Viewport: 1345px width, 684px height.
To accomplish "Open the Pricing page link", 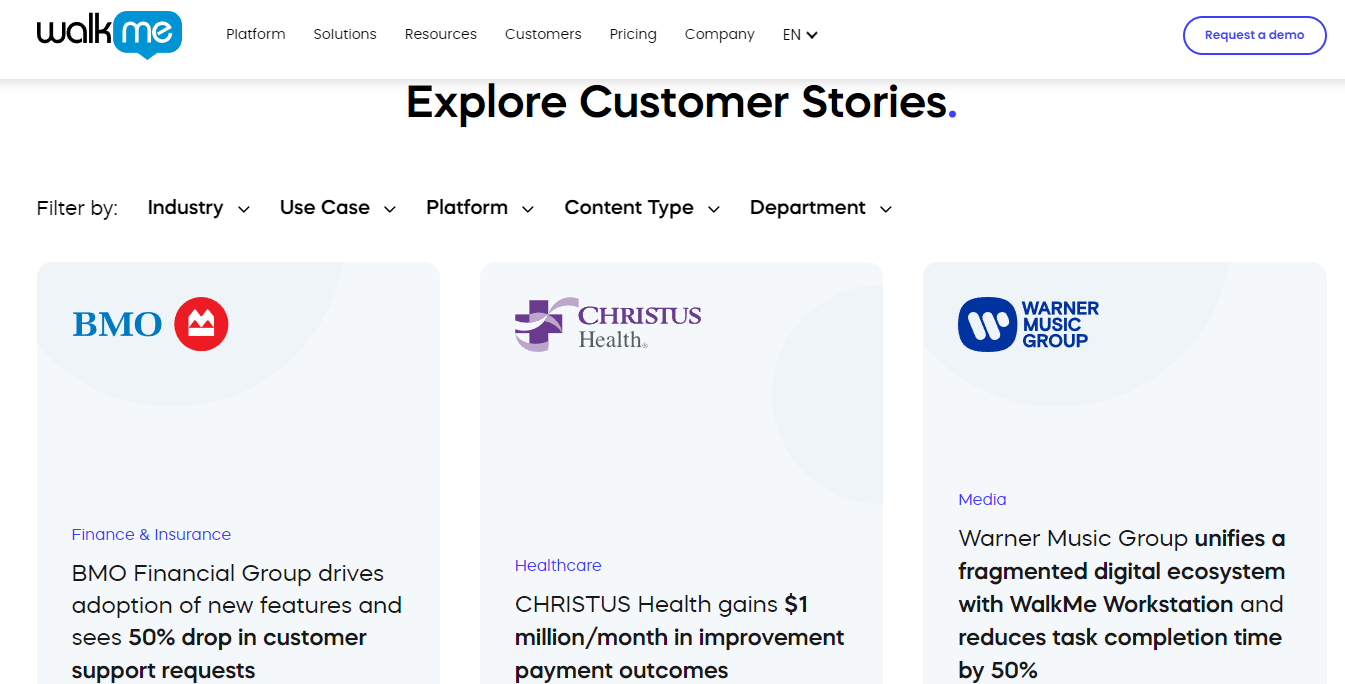I will (633, 34).
